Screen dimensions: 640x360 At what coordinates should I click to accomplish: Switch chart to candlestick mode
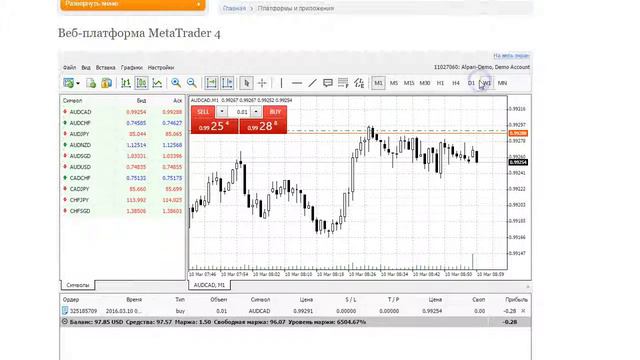141,83
